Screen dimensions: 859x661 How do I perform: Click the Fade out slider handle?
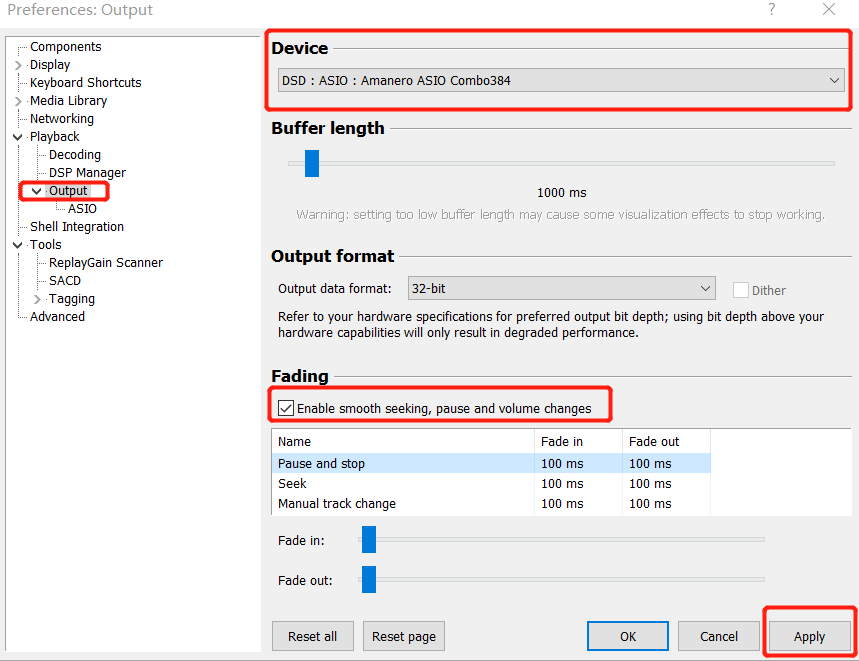368,579
